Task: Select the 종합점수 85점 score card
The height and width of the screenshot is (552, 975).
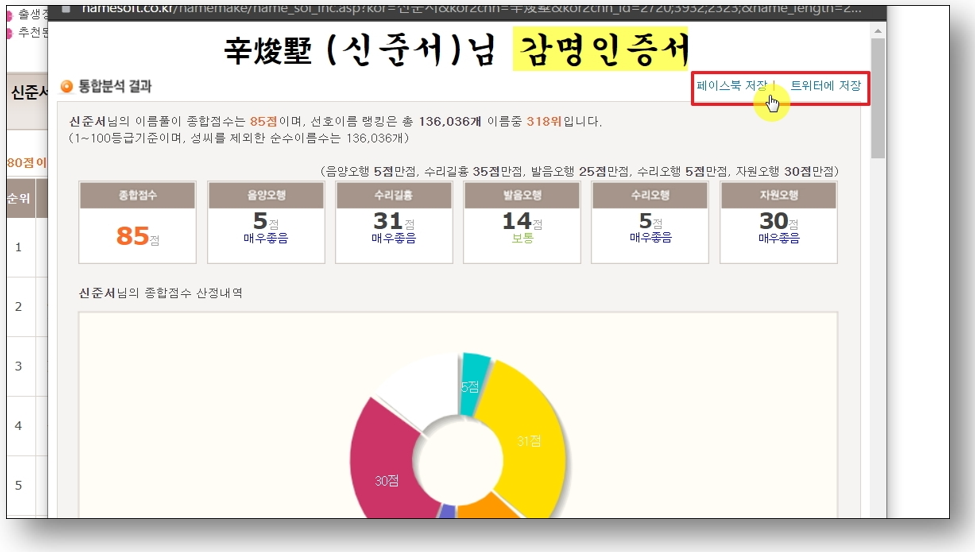Action: point(137,223)
